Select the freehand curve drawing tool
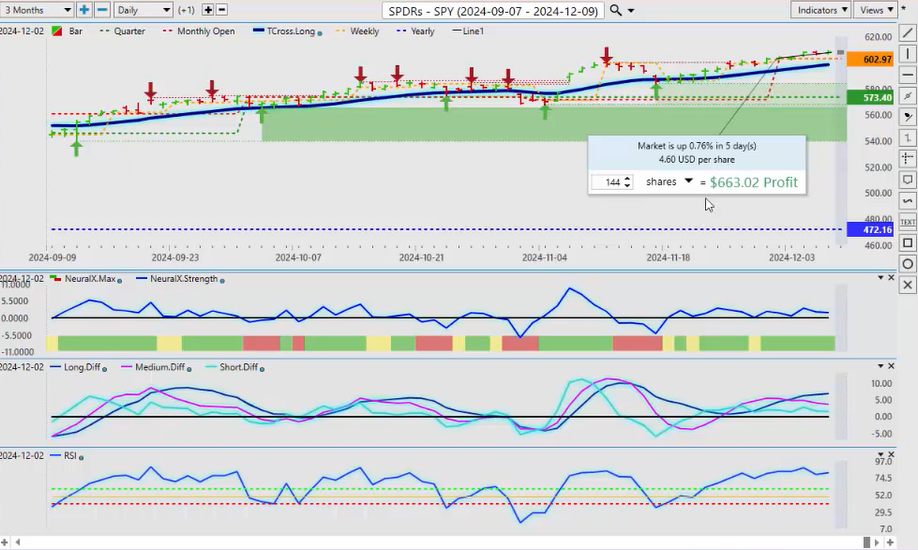 tap(907, 201)
